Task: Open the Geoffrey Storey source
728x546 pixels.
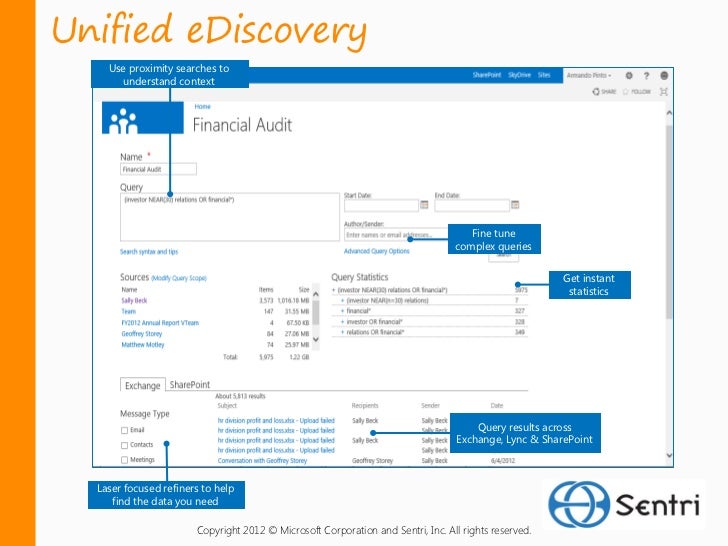Action: (142, 334)
